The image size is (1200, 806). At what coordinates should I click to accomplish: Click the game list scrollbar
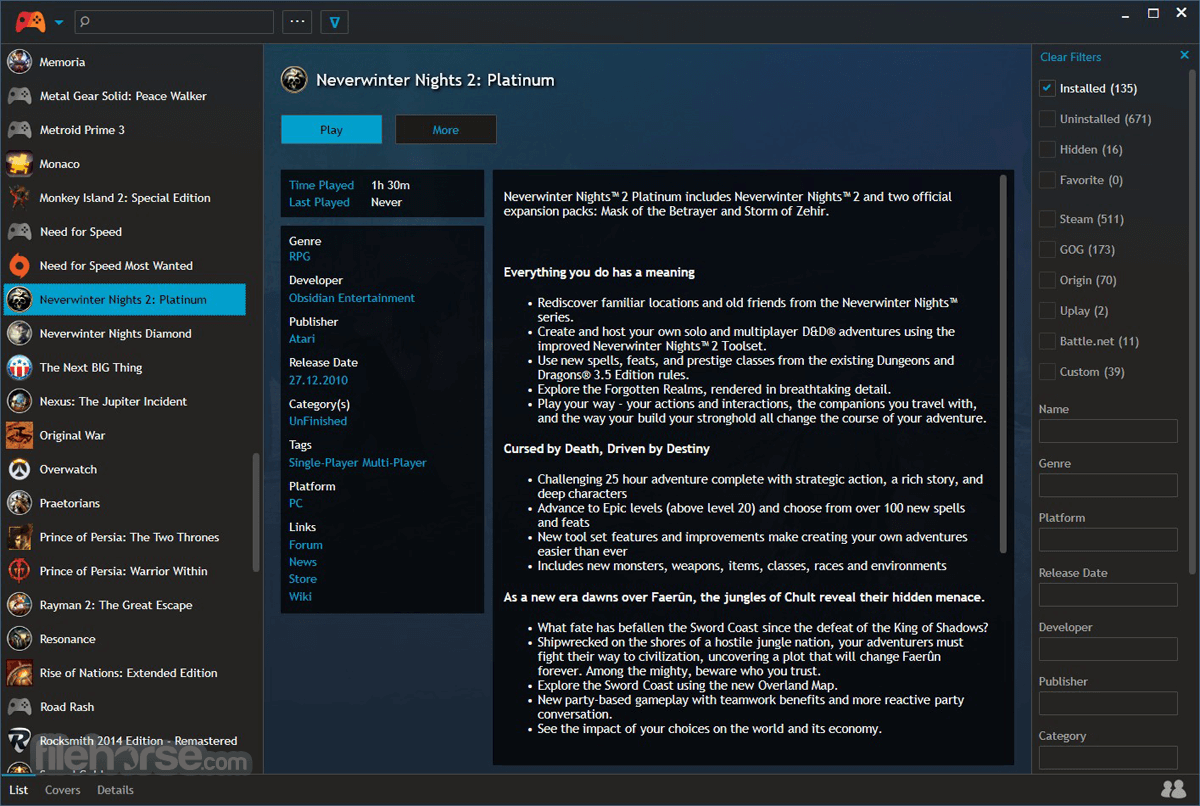point(257,513)
